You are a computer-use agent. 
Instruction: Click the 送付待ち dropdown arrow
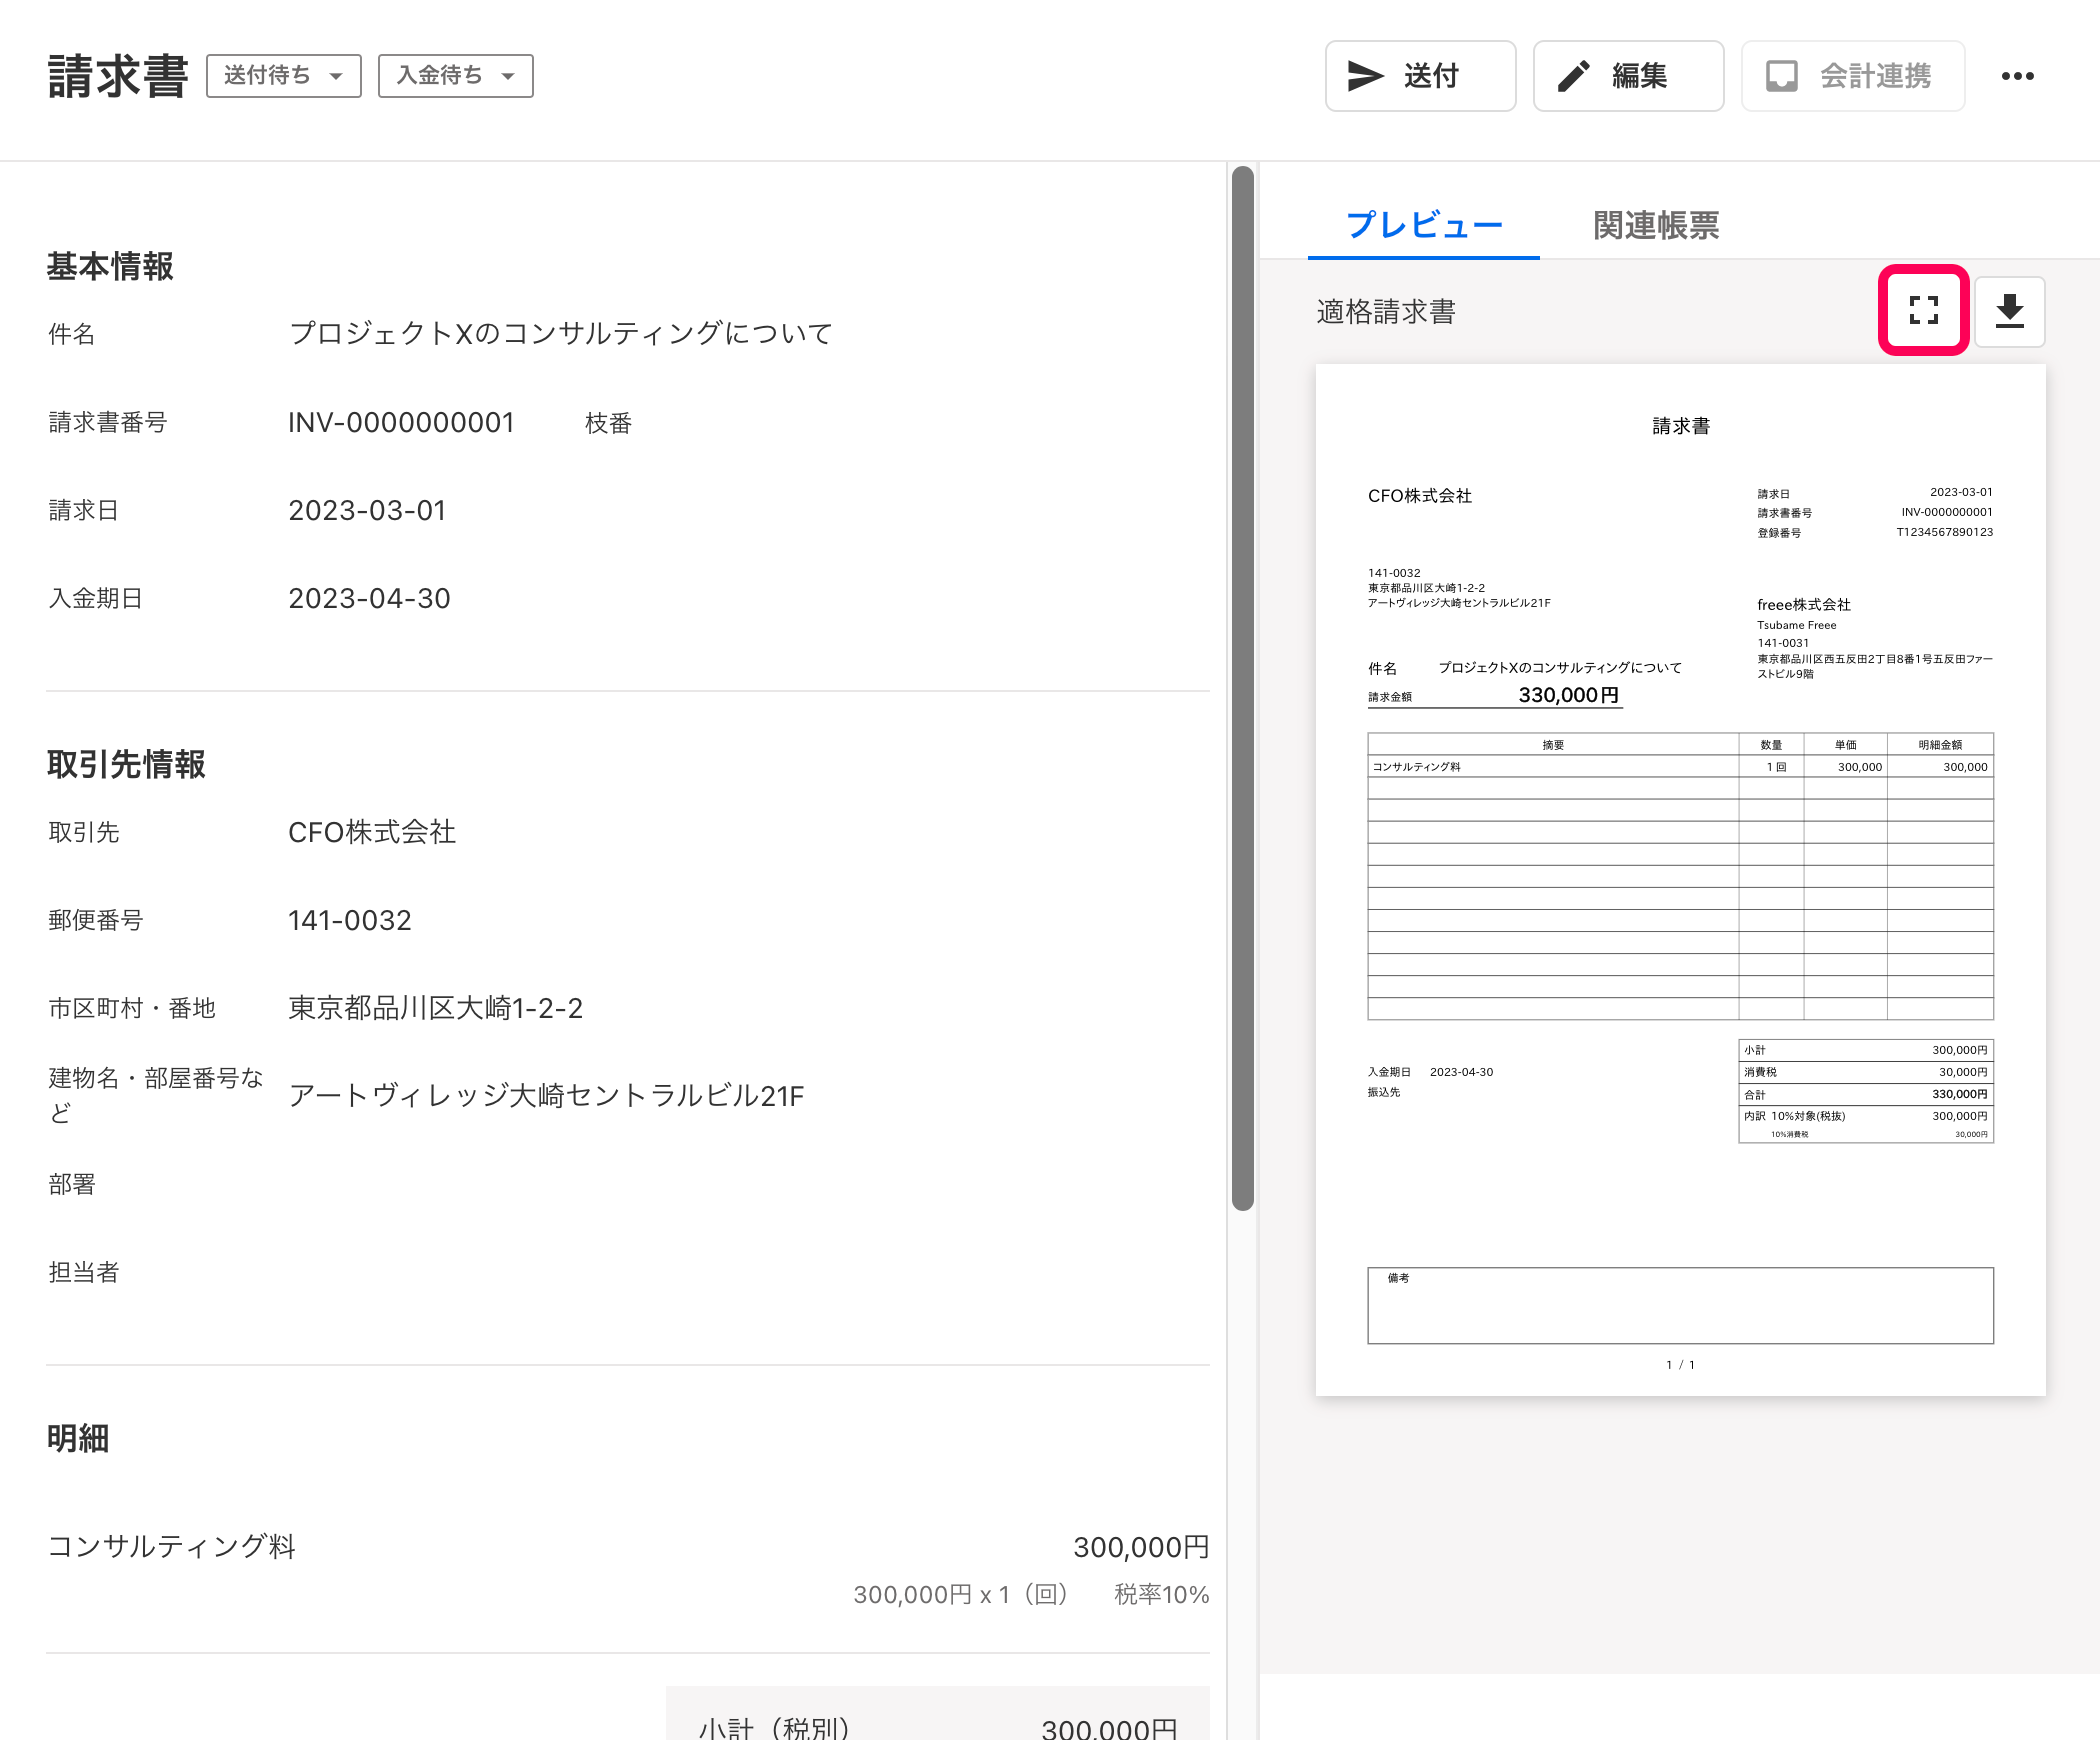coord(337,76)
